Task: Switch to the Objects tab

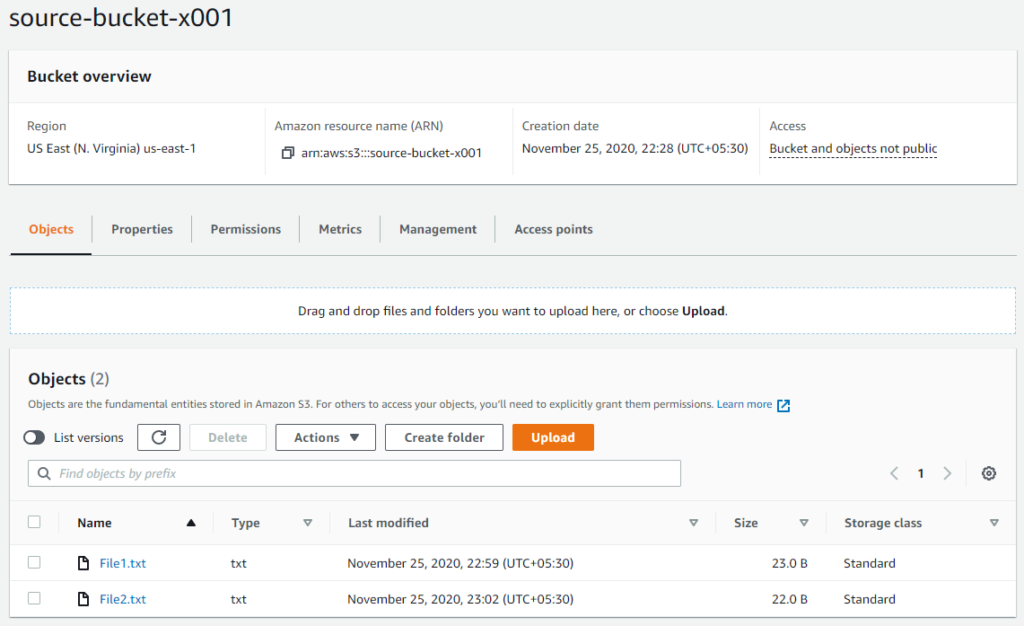Action: [x=51, y=229]
